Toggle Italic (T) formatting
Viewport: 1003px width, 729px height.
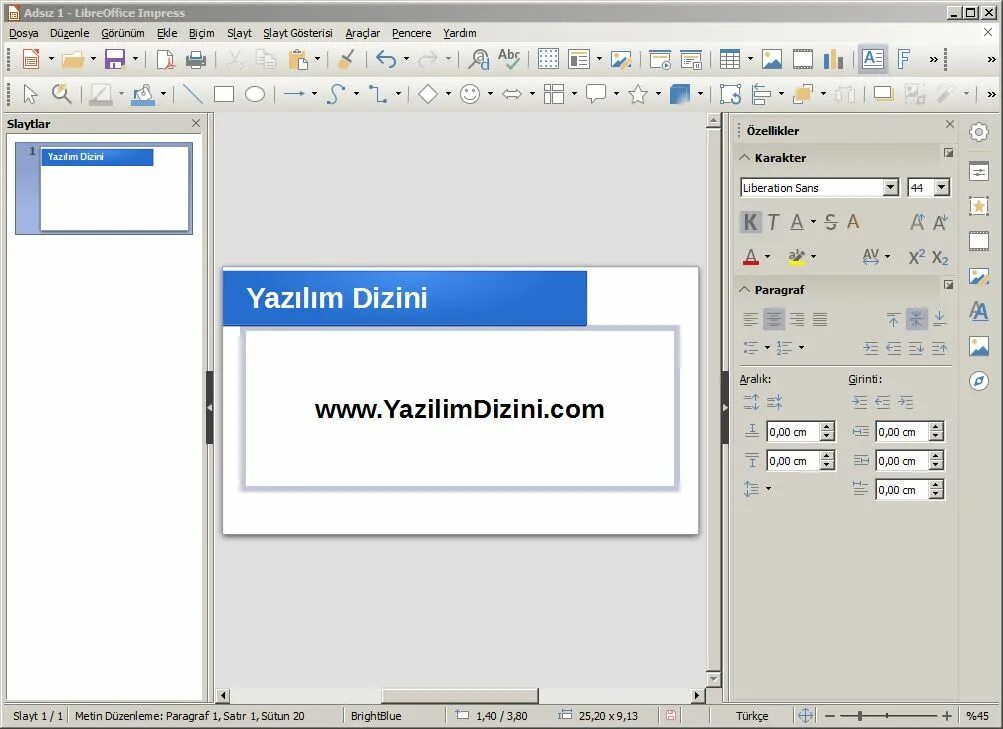pyautogui.click(x=773, y=222)
